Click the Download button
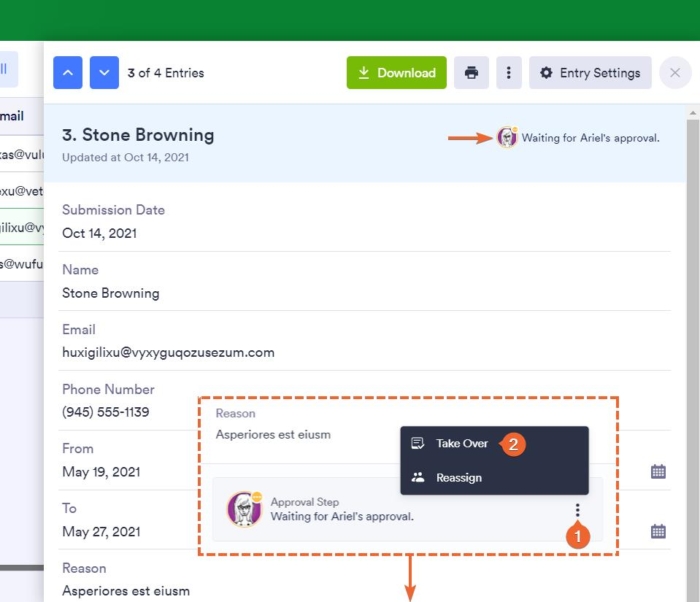Viewport: 700px width, 602px height. [397, 73]
